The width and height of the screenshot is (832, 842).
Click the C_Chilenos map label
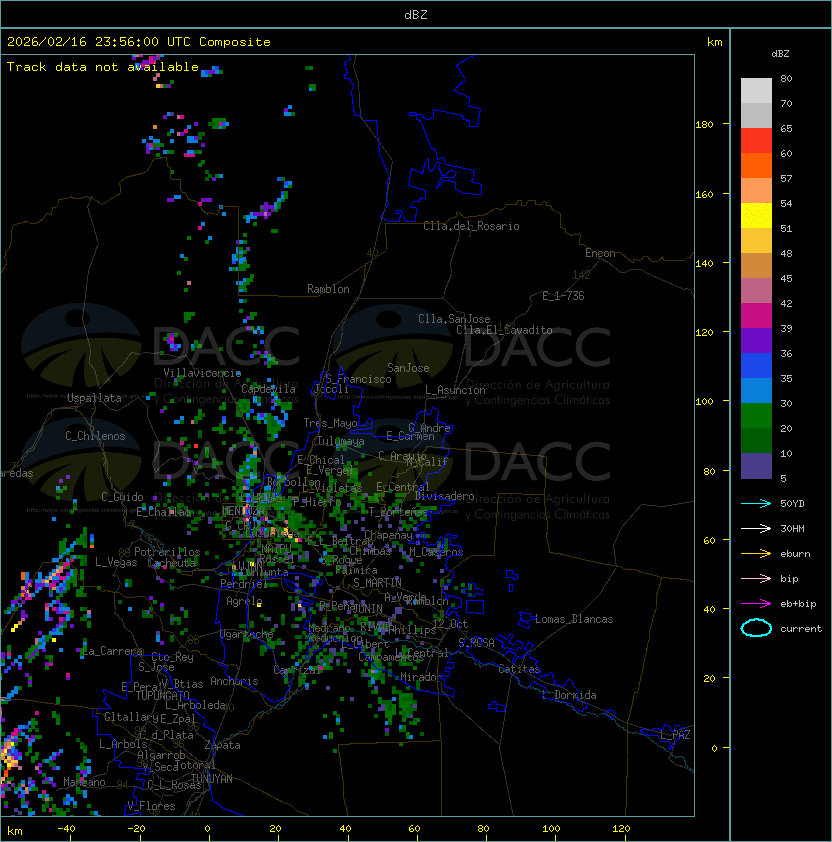(95, 436)
